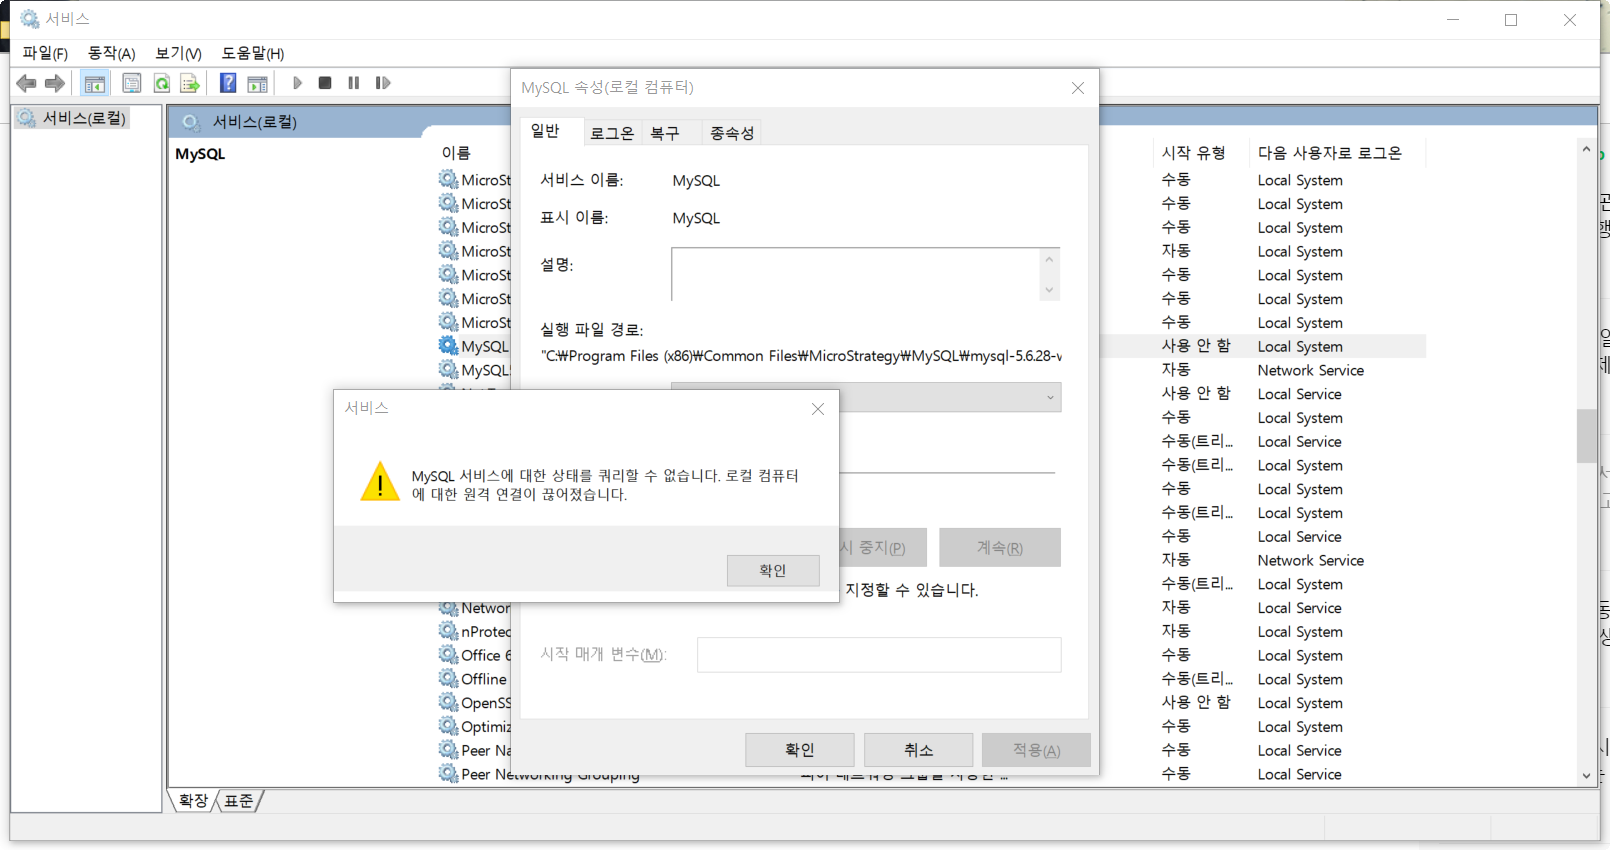The height and width of the screenshot is (850, 1610).
Task: Click the Forward arrow in the toolbar
Action: point(55,83)
